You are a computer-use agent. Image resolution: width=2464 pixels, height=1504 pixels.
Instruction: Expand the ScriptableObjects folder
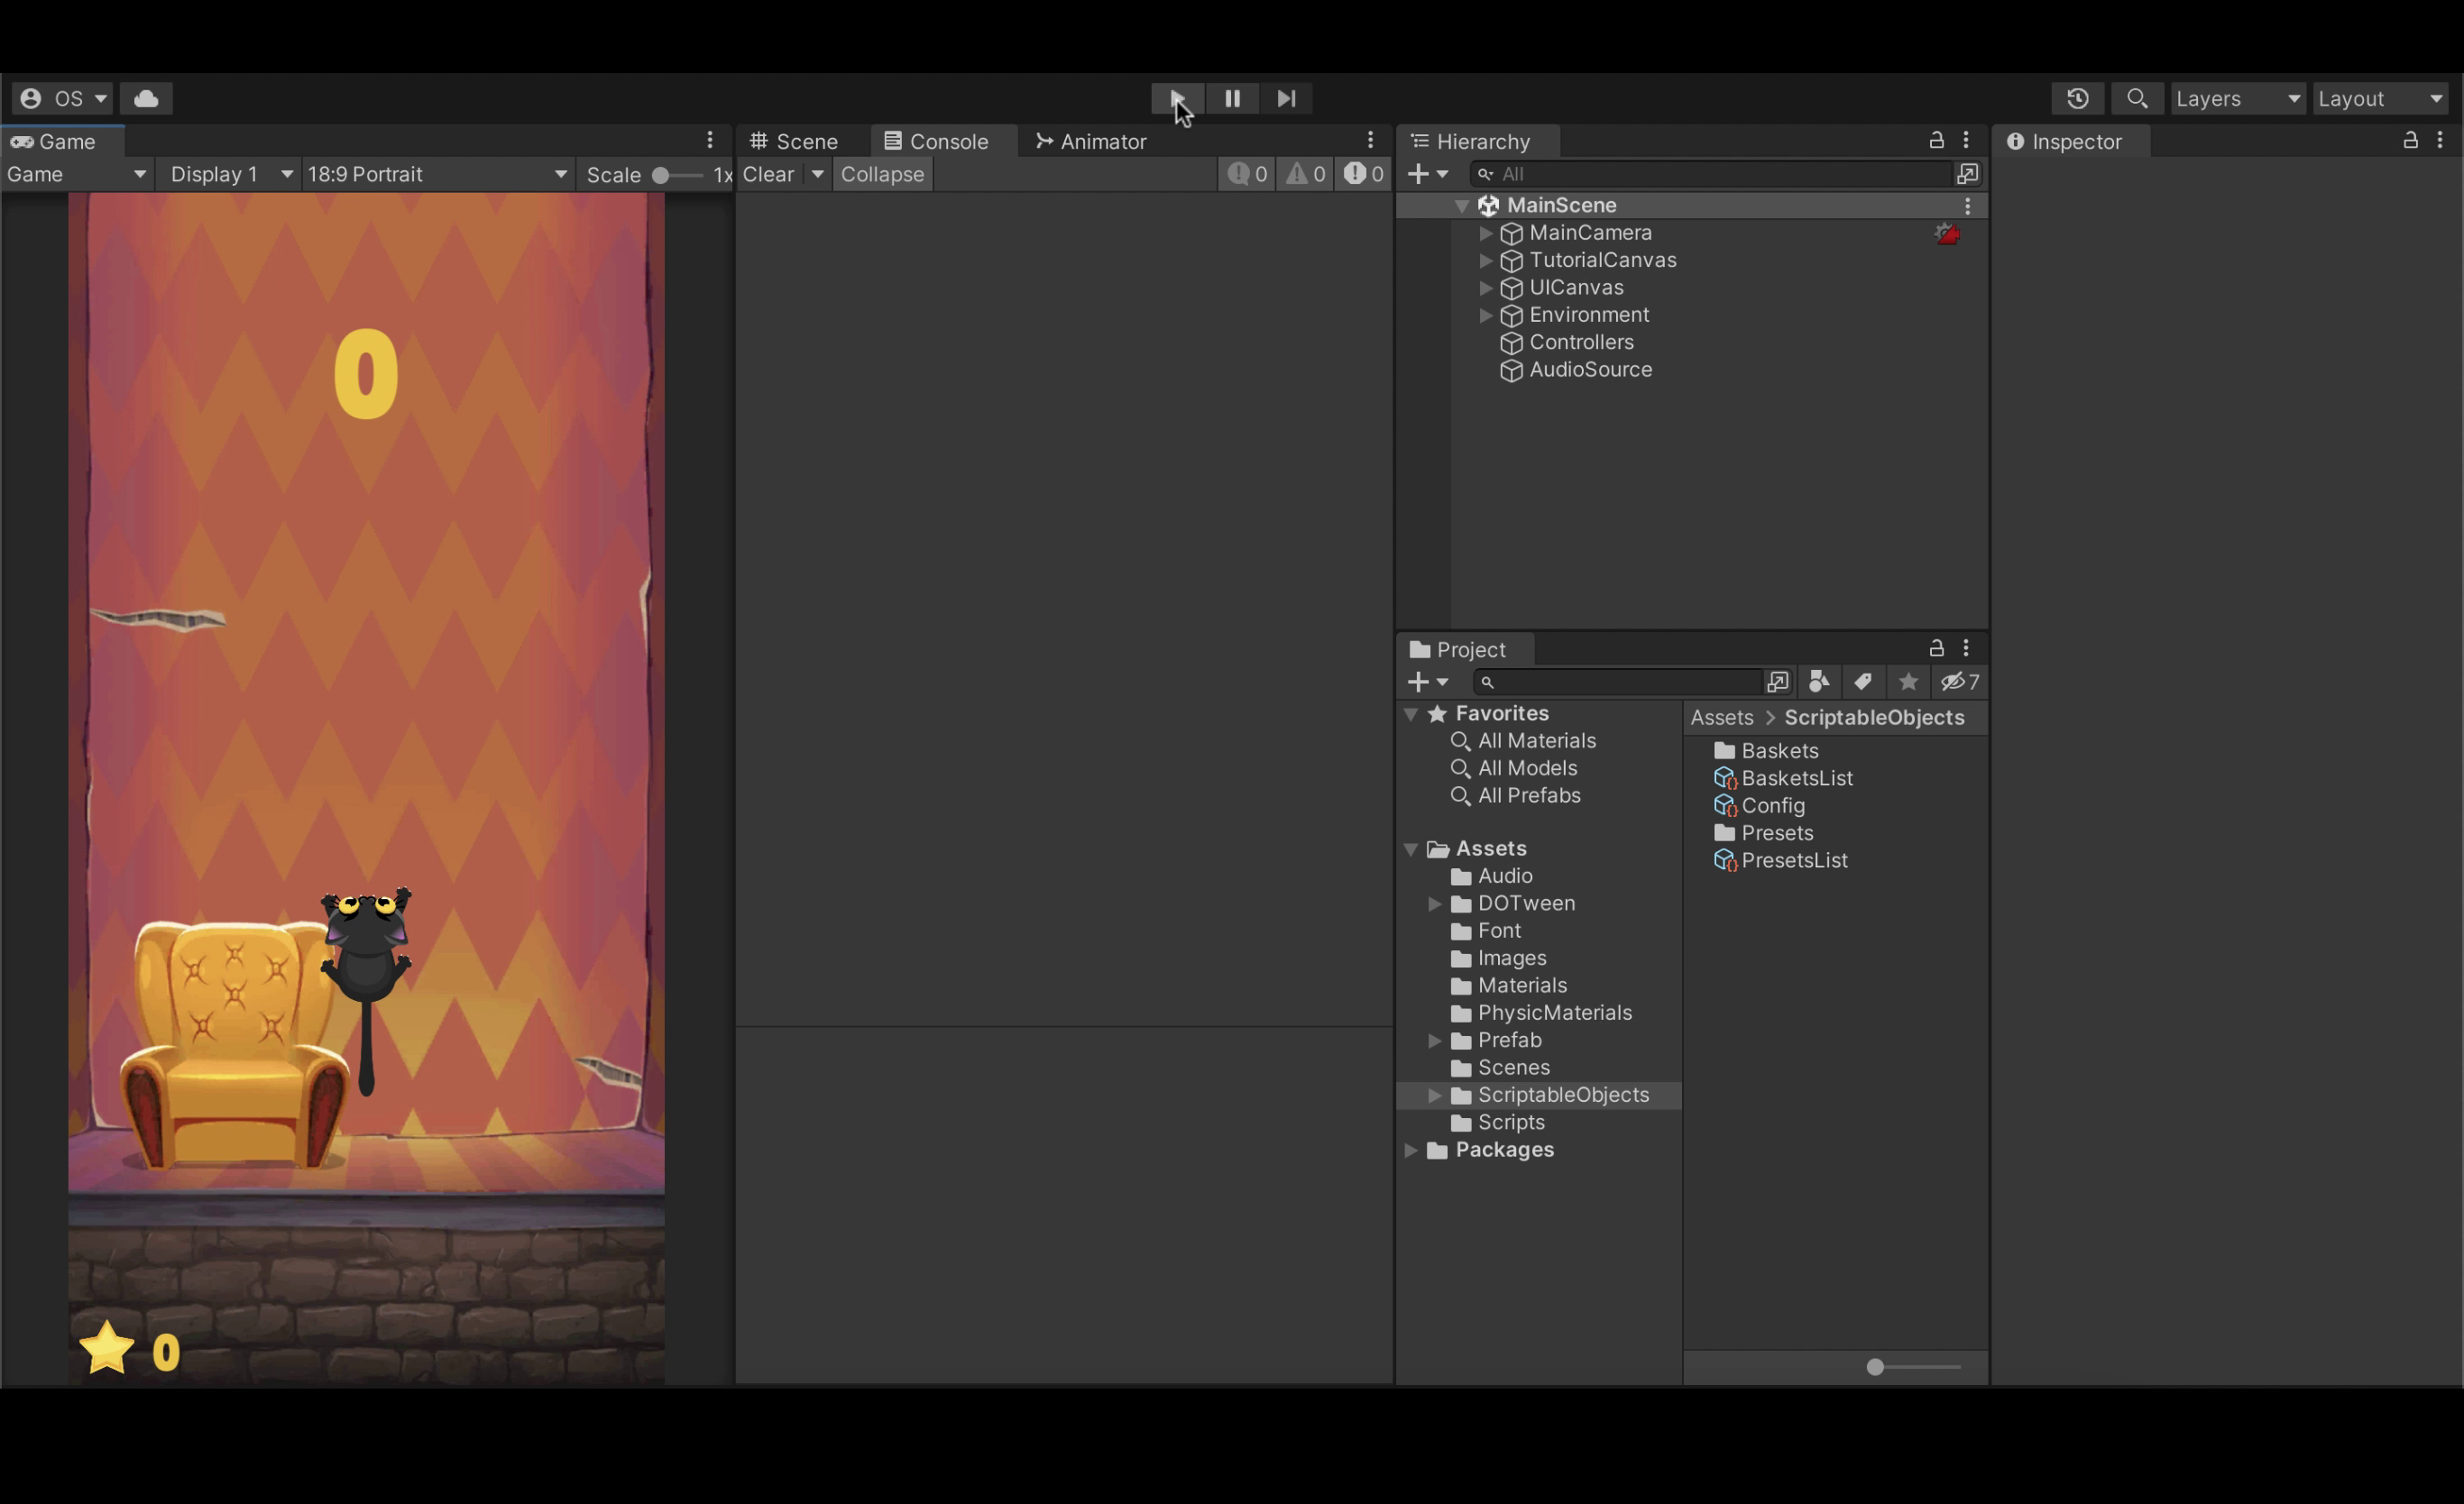[x=1432, y=1094]
